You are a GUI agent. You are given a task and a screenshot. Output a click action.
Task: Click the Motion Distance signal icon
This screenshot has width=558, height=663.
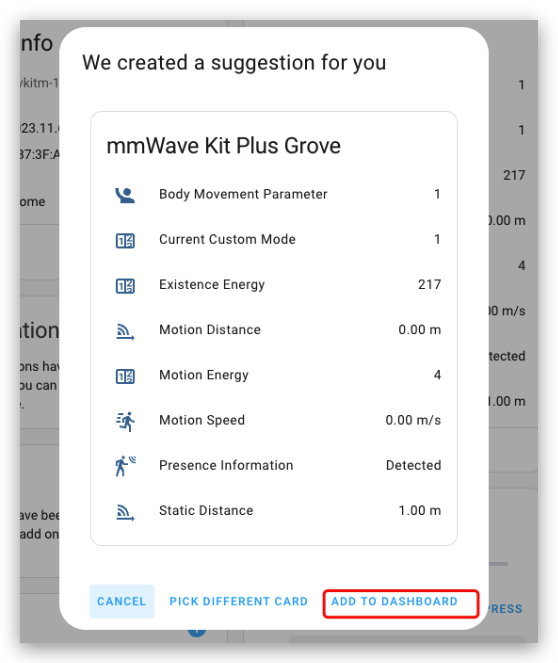click(125, 331)
